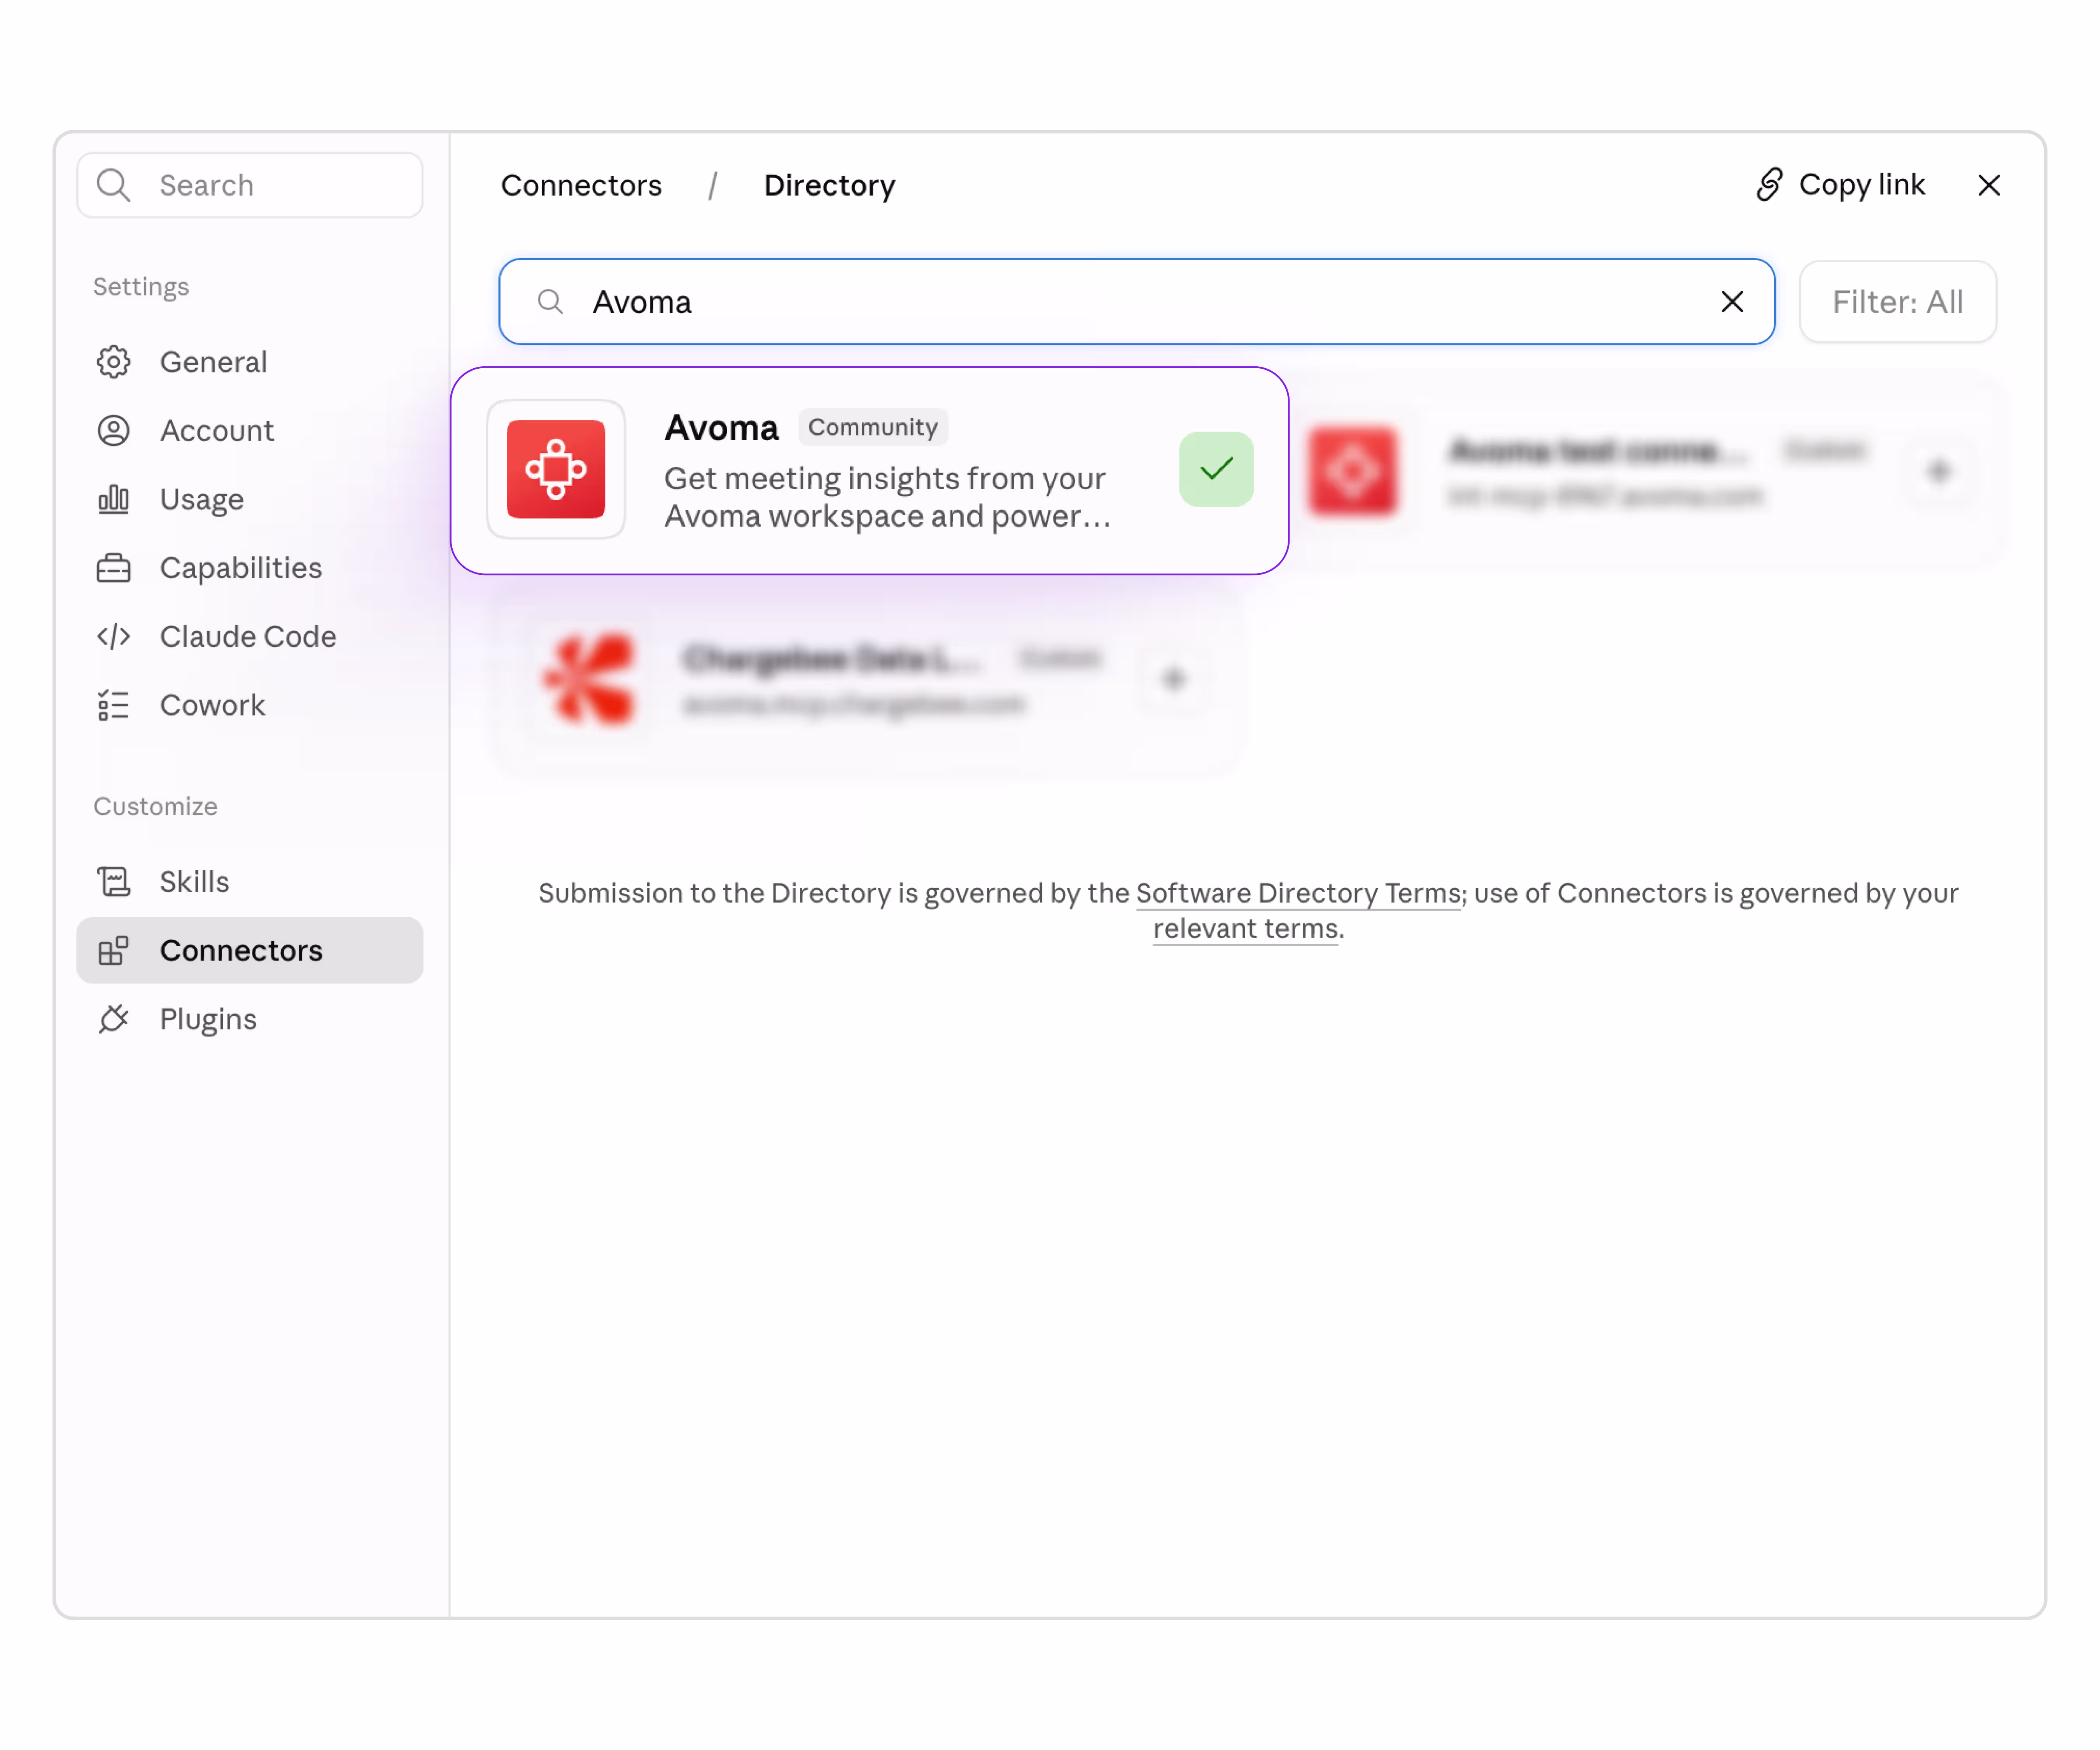Click the chain link icon
This screenshot has height=1750, width=2100.
point(1770,185)
